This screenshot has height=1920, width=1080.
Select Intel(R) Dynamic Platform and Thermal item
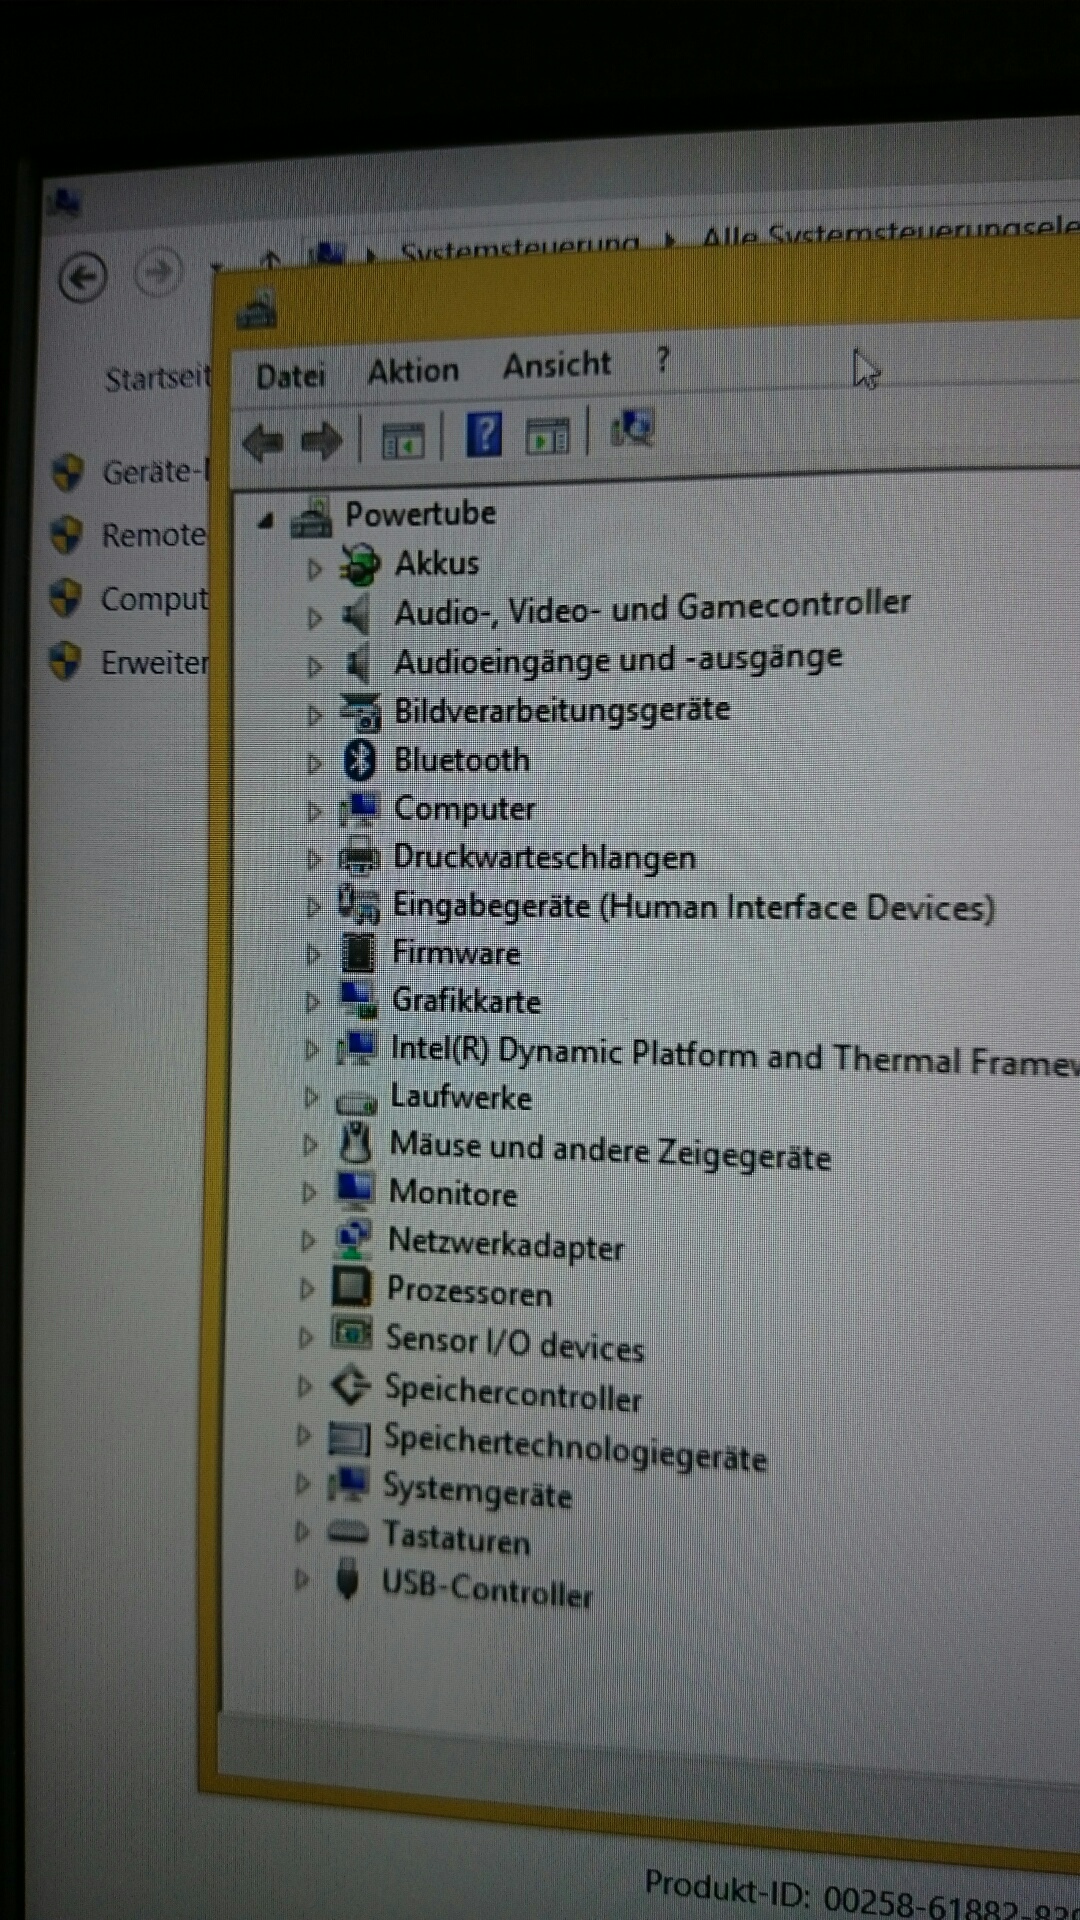click(x=735, y=1055)
